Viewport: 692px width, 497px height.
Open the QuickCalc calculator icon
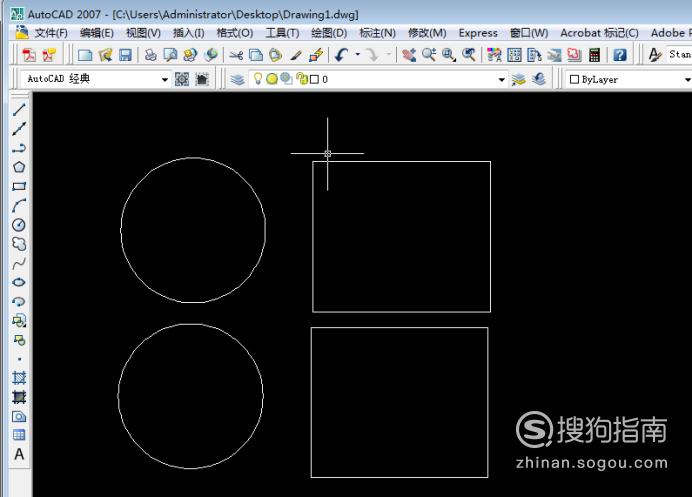click(x=594, y=55)
